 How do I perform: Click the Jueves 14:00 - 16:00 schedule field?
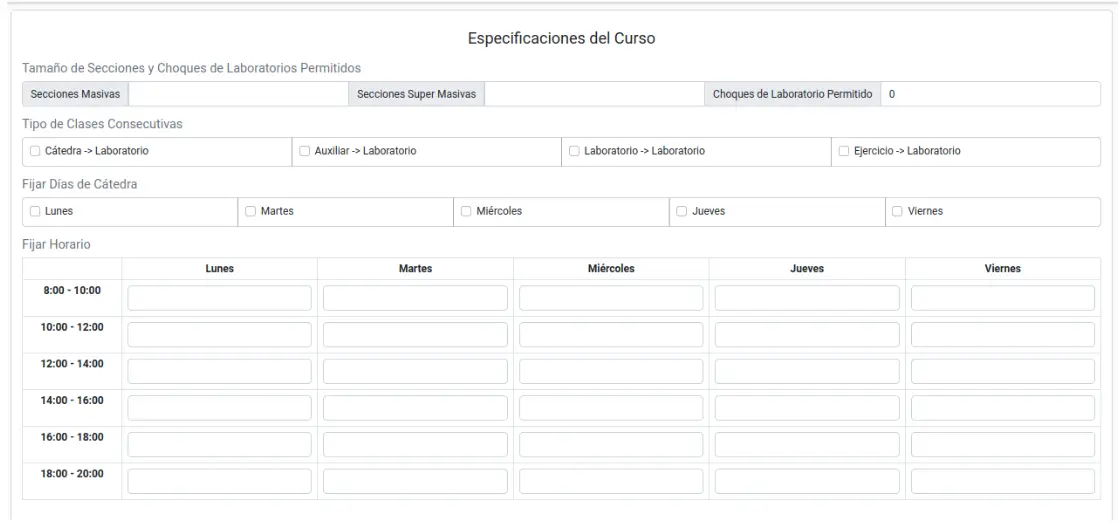(x=807, y=408)
